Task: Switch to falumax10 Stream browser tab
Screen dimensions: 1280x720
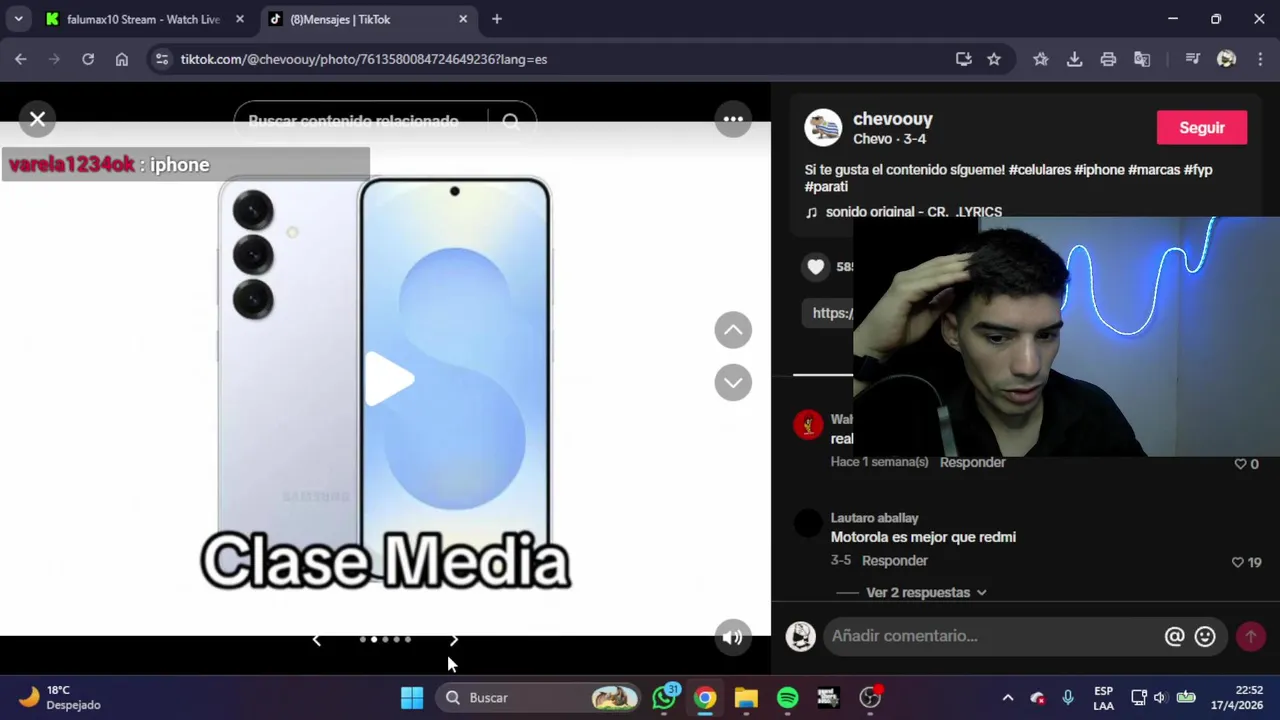Action: pyautogui.click(x=143, y=19)
